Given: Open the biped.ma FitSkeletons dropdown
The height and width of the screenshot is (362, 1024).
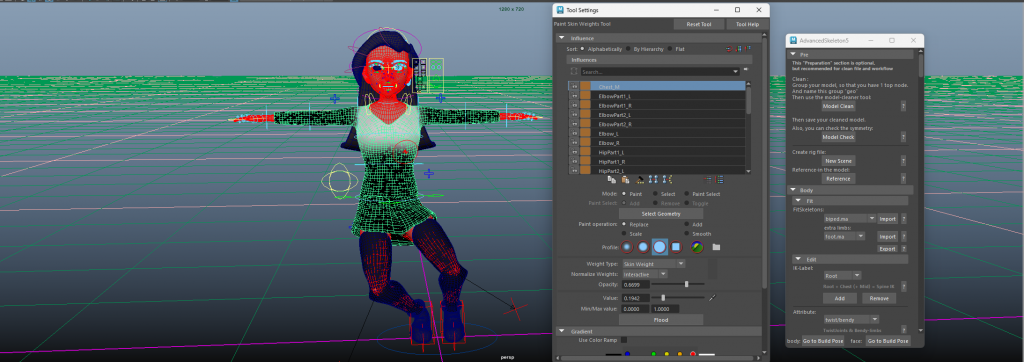Looking at the screenshot, I should (850, 219).
